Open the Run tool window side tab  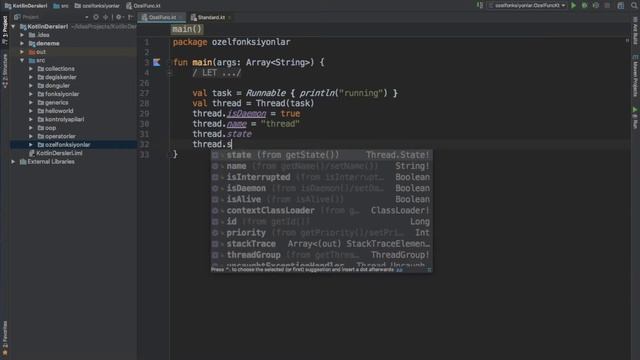tap(635, 118)
